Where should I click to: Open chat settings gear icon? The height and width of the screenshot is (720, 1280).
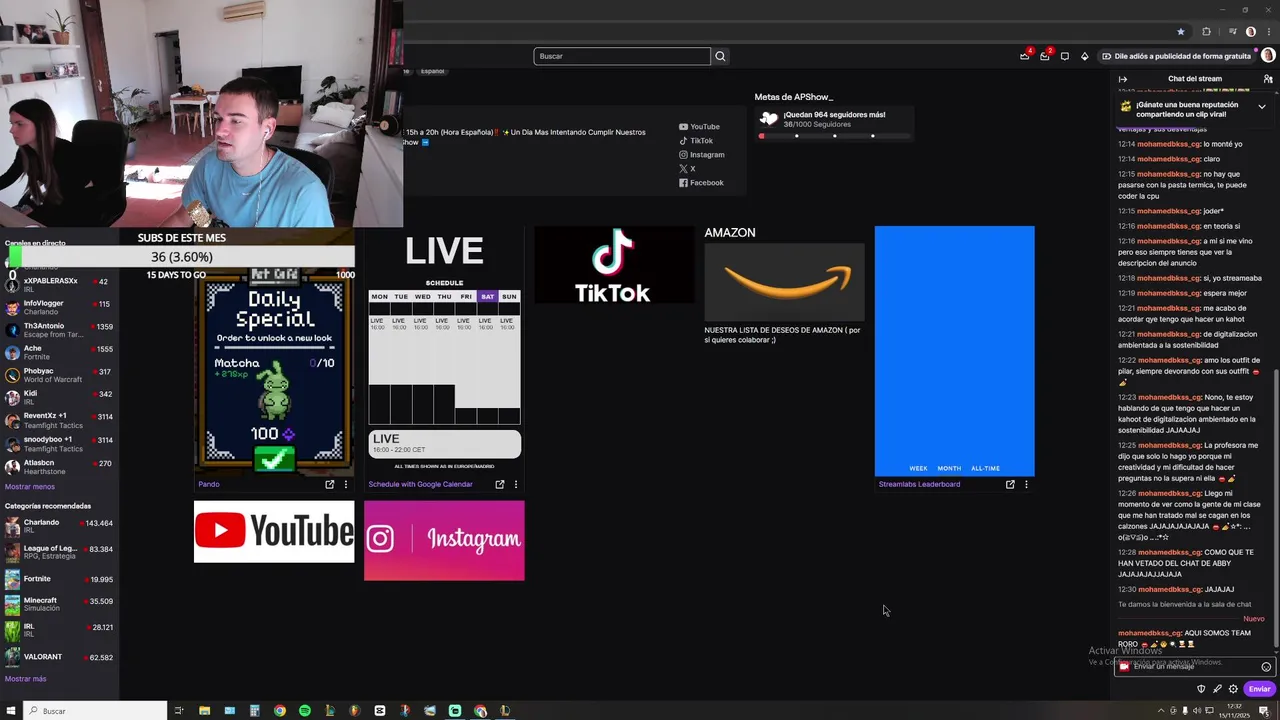(1233, 689)
